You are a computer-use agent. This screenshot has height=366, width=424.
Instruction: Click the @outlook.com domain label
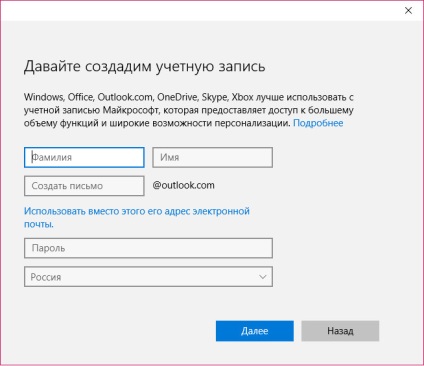tap(183, 185)
